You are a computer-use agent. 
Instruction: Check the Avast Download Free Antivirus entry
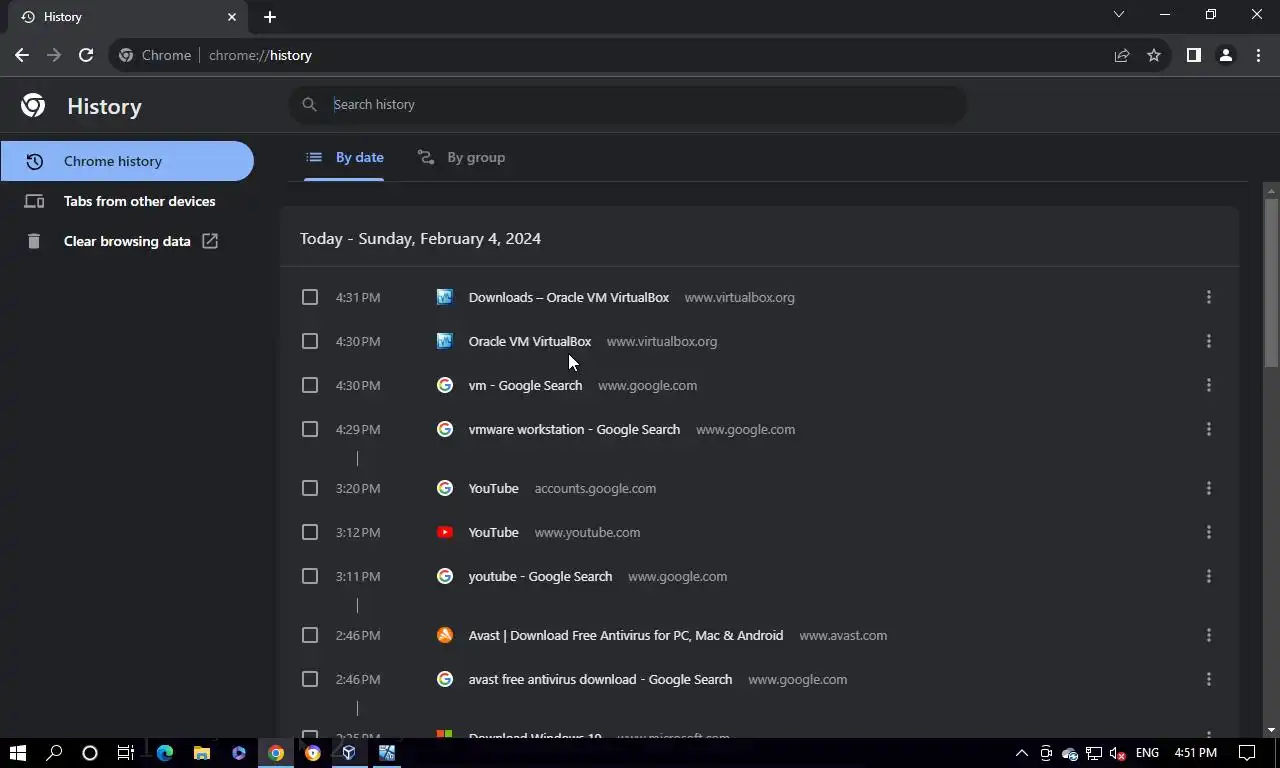310,635
